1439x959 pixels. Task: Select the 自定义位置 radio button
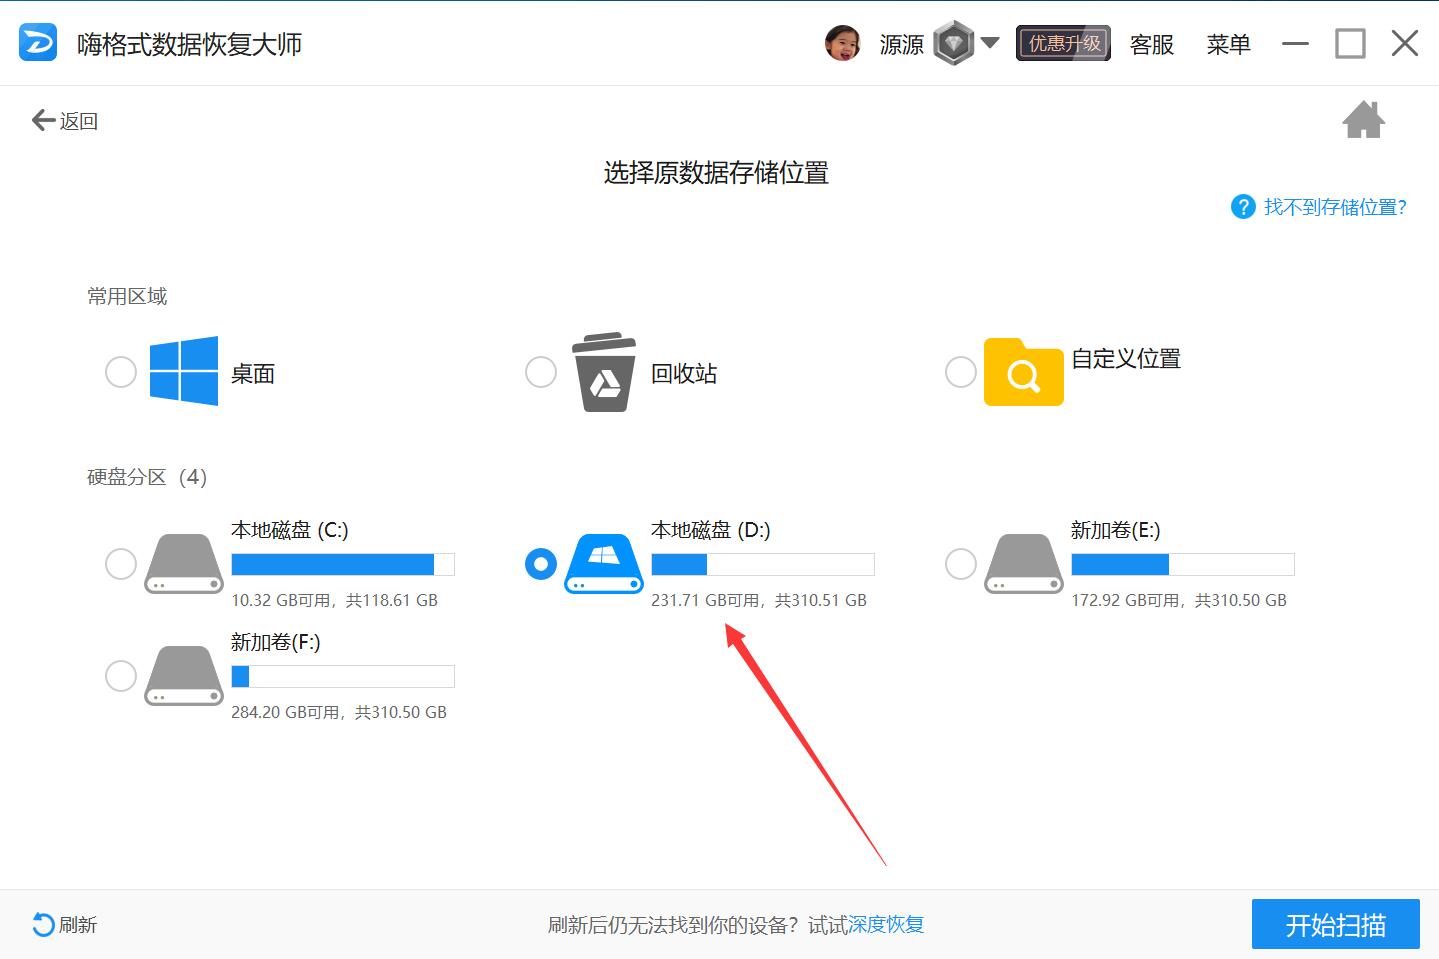961,372
